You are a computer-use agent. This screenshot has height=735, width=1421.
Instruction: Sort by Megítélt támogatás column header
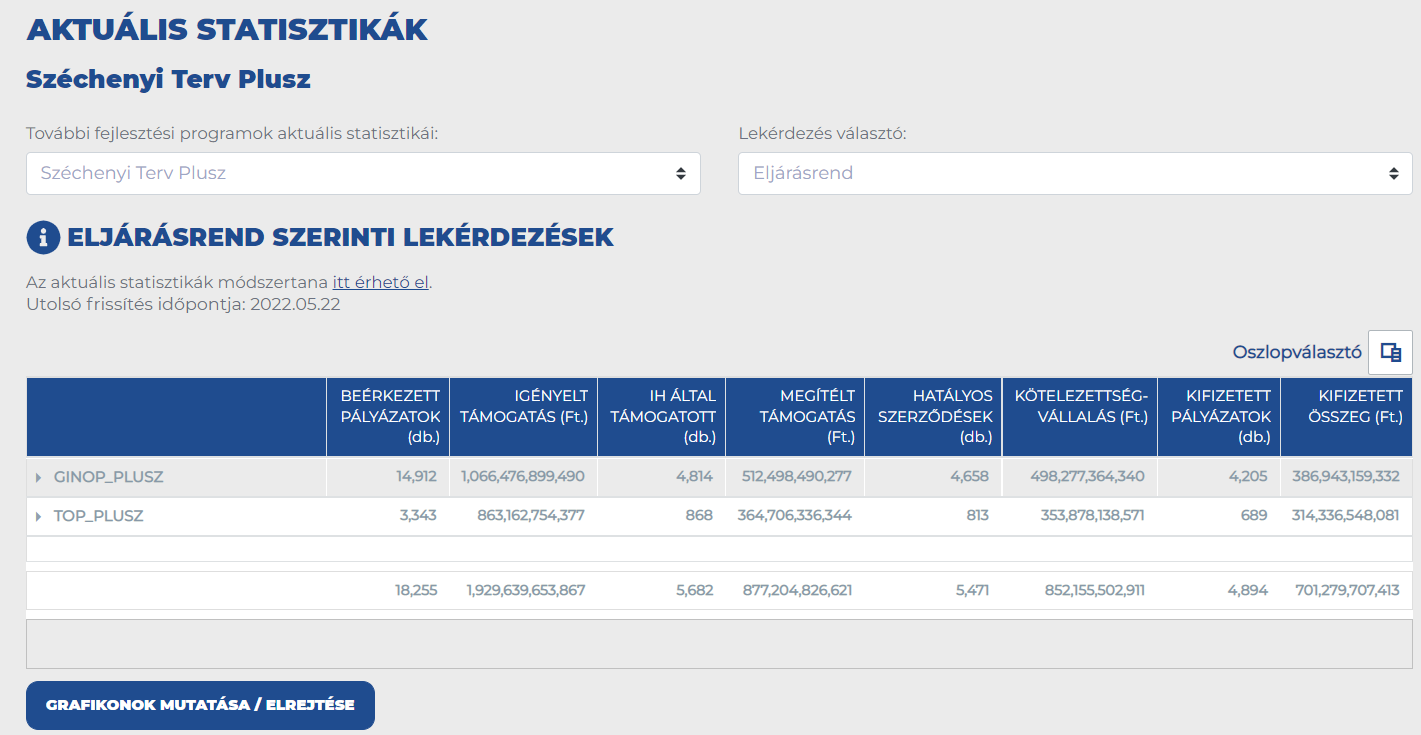pos(795,417)
